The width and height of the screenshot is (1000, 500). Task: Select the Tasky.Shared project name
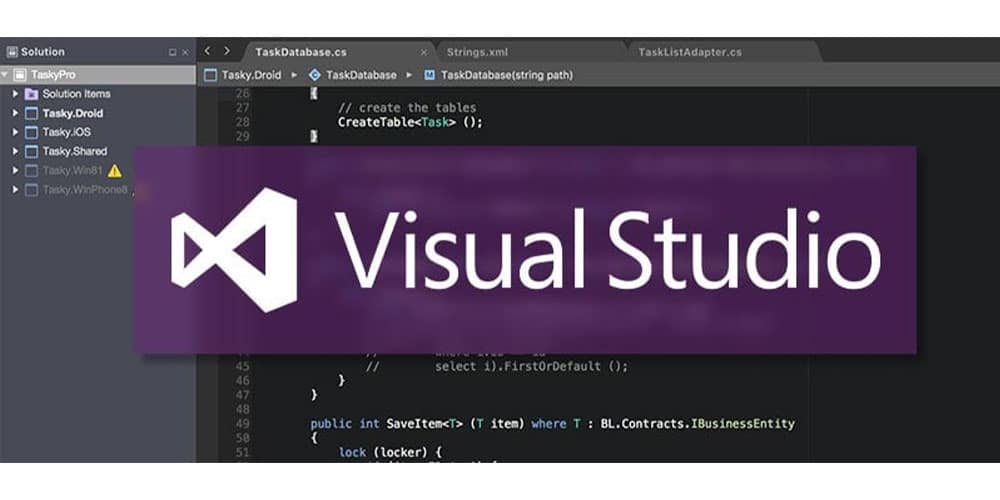(75, 151)
